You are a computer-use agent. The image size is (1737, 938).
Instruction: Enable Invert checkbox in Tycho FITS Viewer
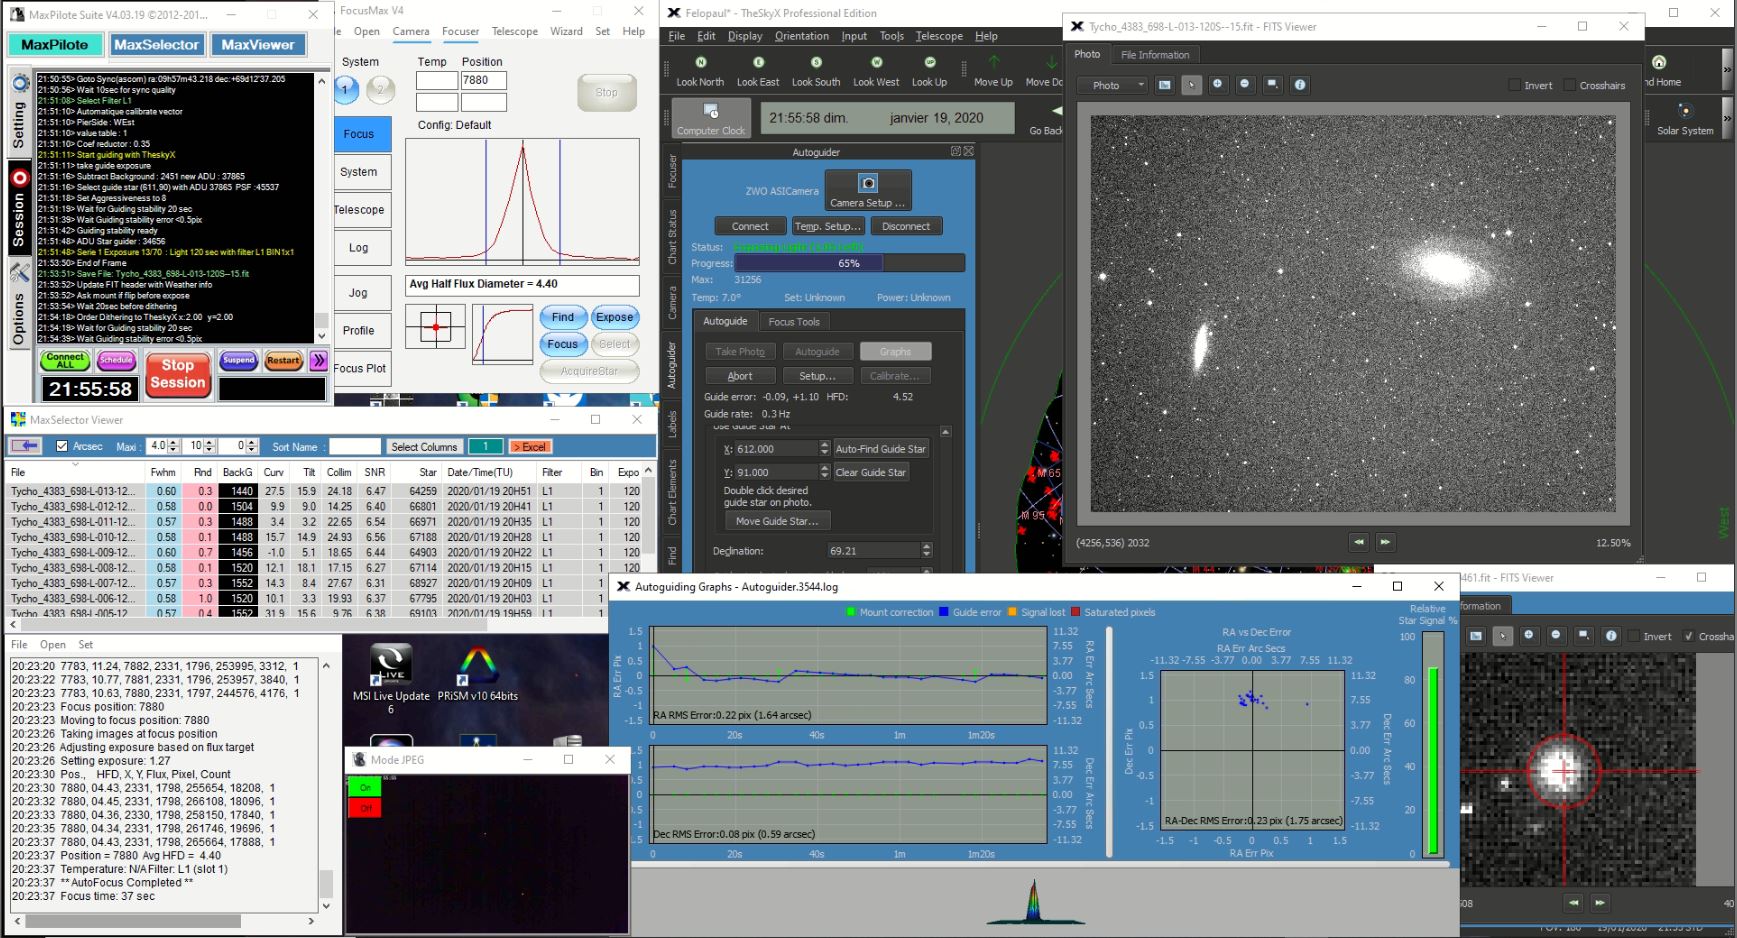click(1514, 85)
